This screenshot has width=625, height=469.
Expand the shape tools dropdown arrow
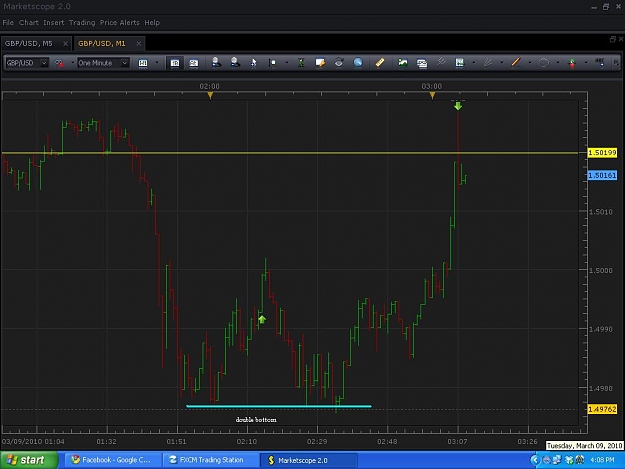(558, 63)
